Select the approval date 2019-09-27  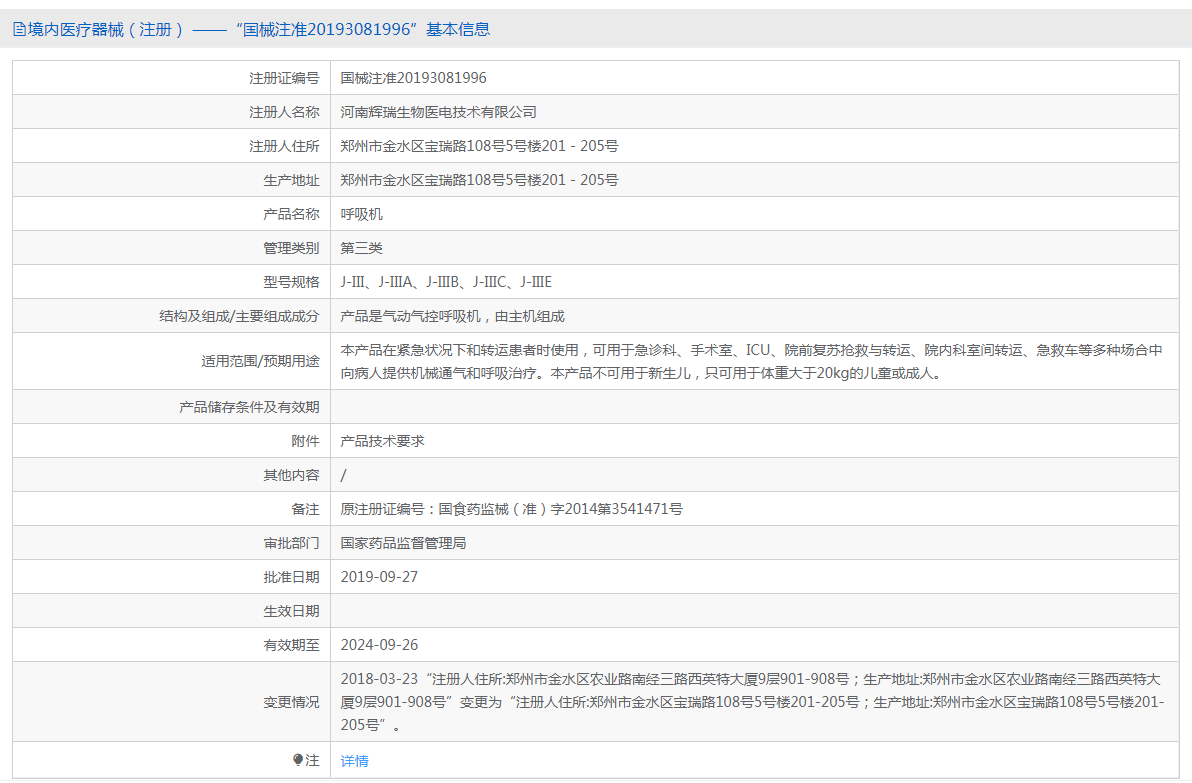click(x=379, y=577)
